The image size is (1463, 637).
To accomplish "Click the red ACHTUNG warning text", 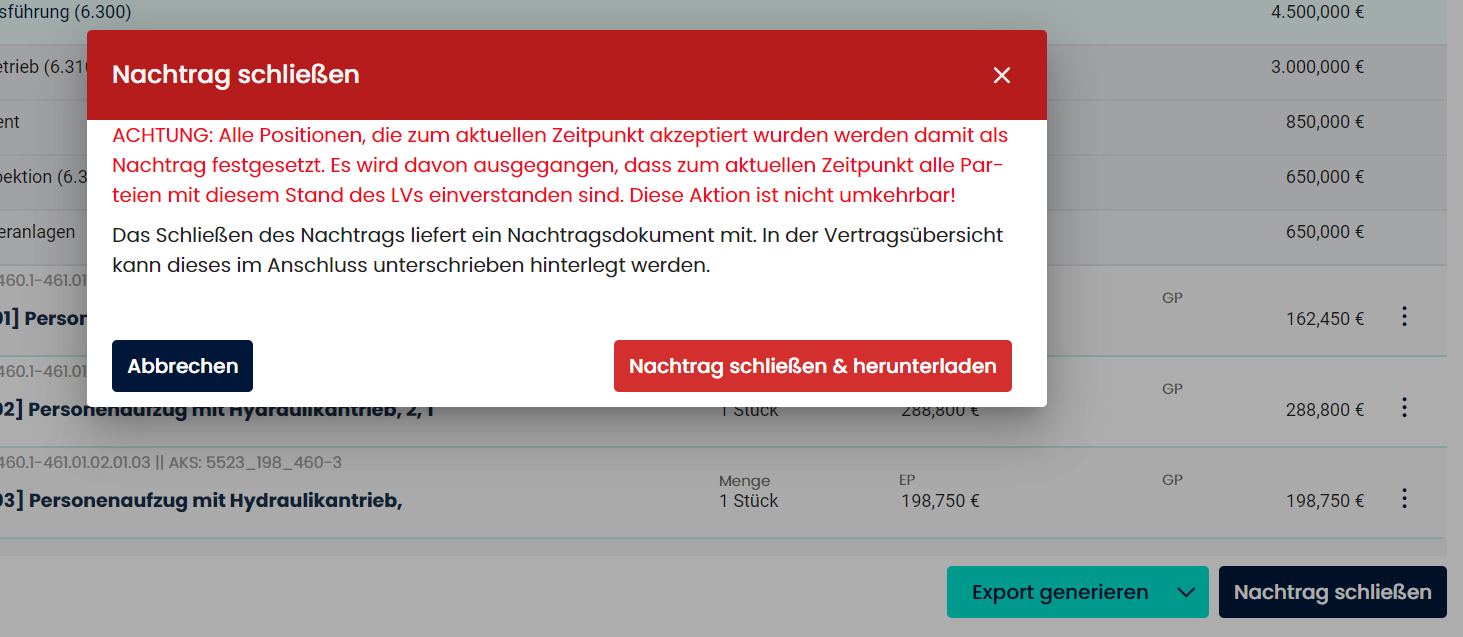I will coord(560,165).
